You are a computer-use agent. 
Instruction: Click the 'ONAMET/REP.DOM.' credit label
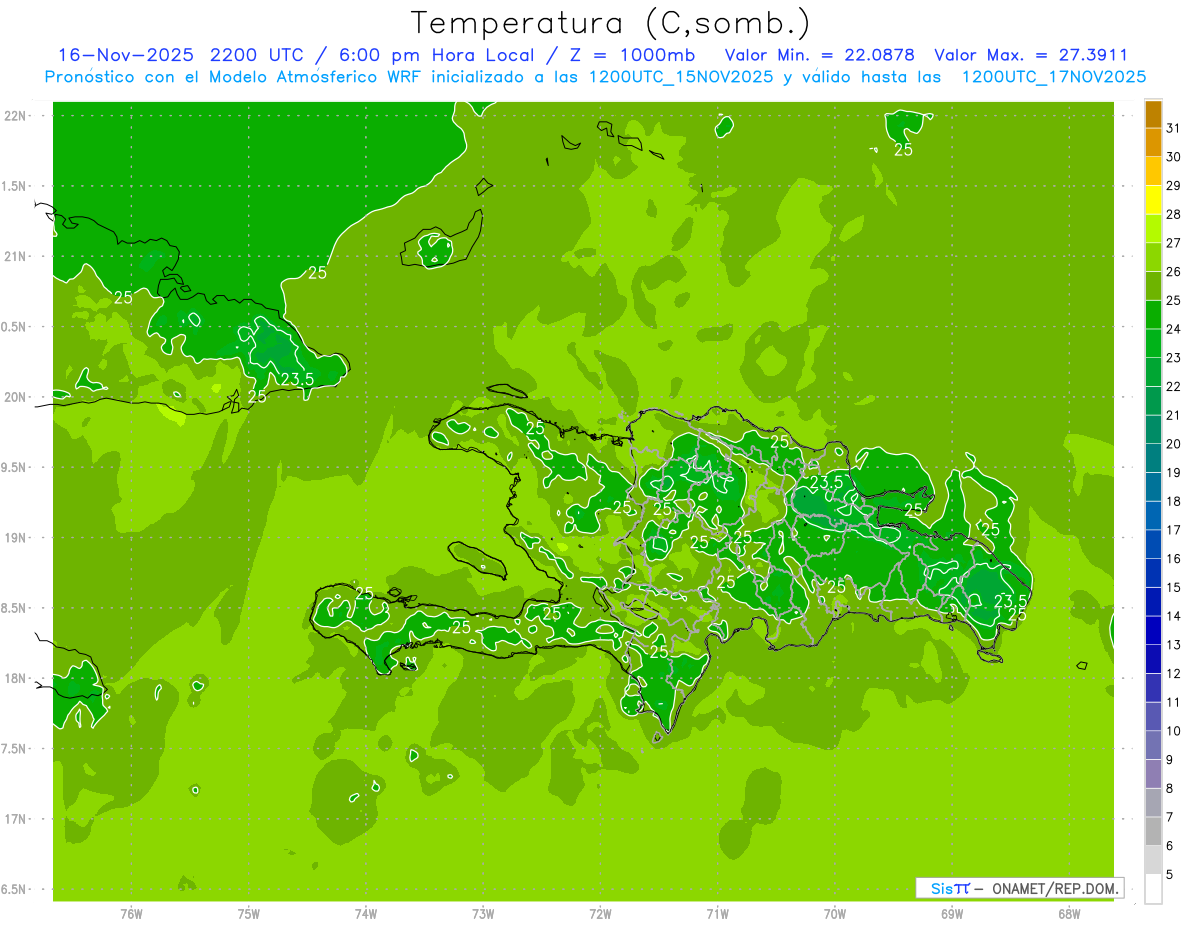click(x=1056, y=888)
